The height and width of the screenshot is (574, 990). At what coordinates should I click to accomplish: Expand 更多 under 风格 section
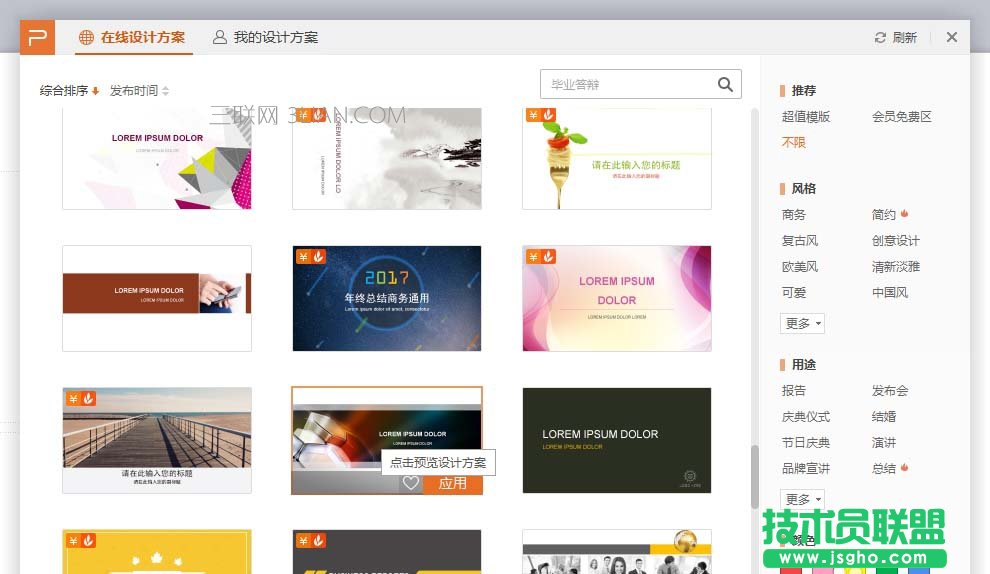pos(802,323)
